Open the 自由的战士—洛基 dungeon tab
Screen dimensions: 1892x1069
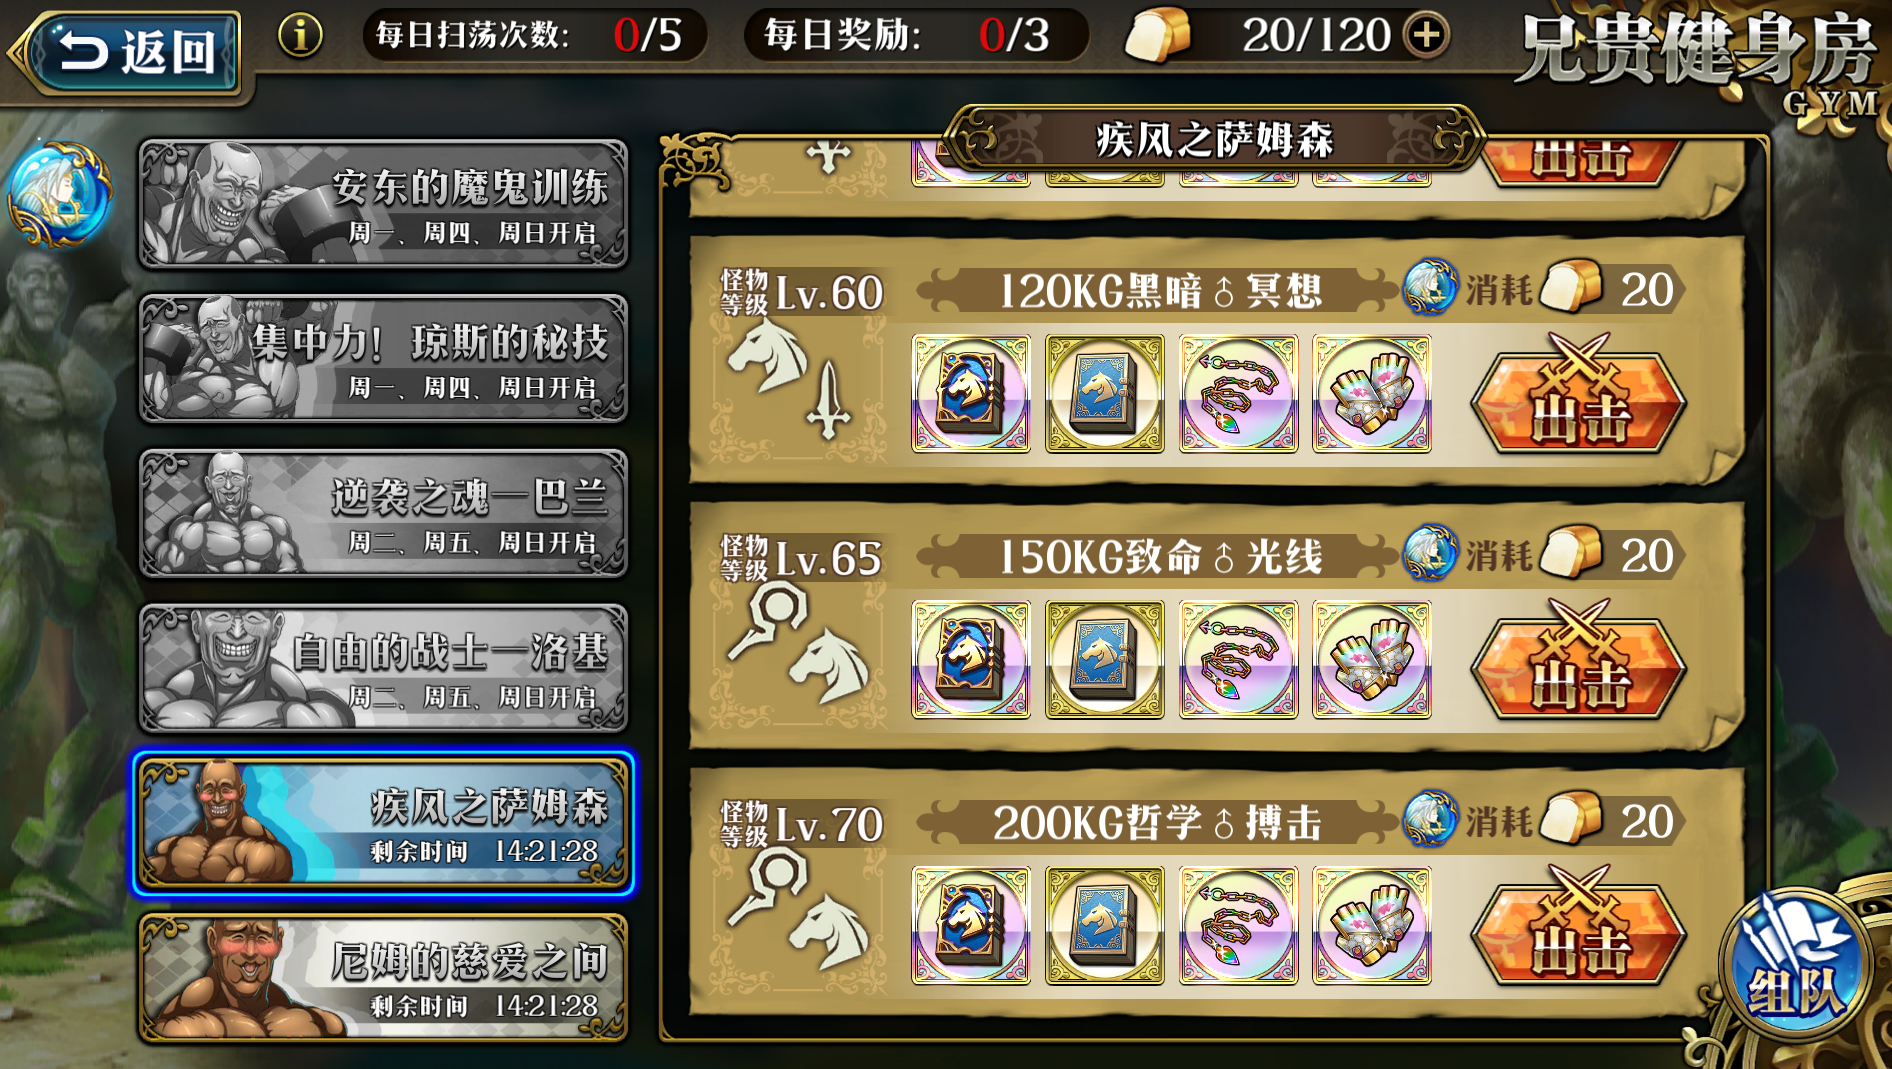click(x=383, y=669)
